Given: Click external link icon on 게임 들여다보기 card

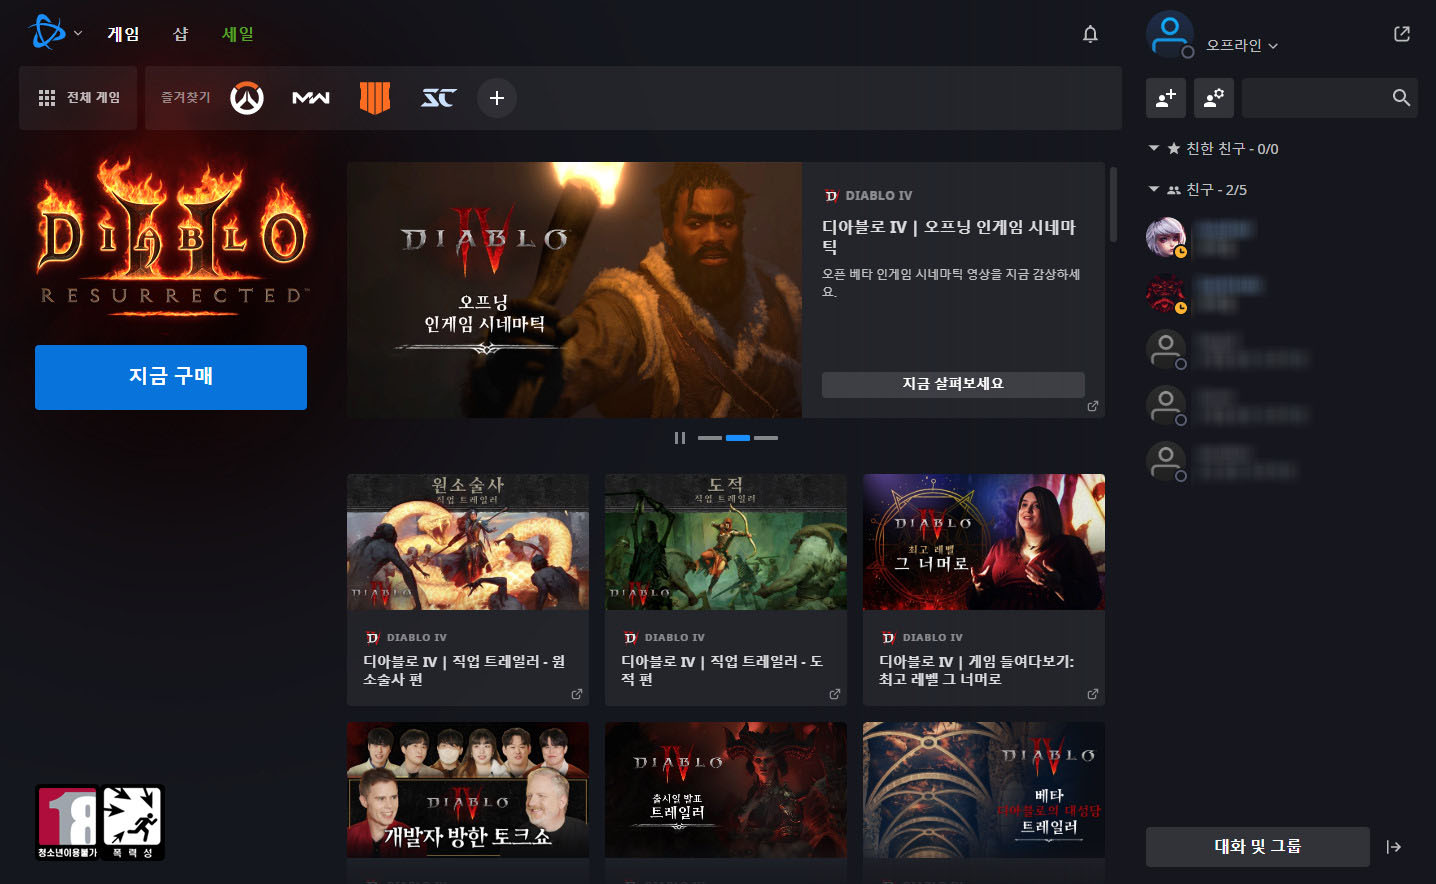Looking at the screenshot, I should (1092, 694).
